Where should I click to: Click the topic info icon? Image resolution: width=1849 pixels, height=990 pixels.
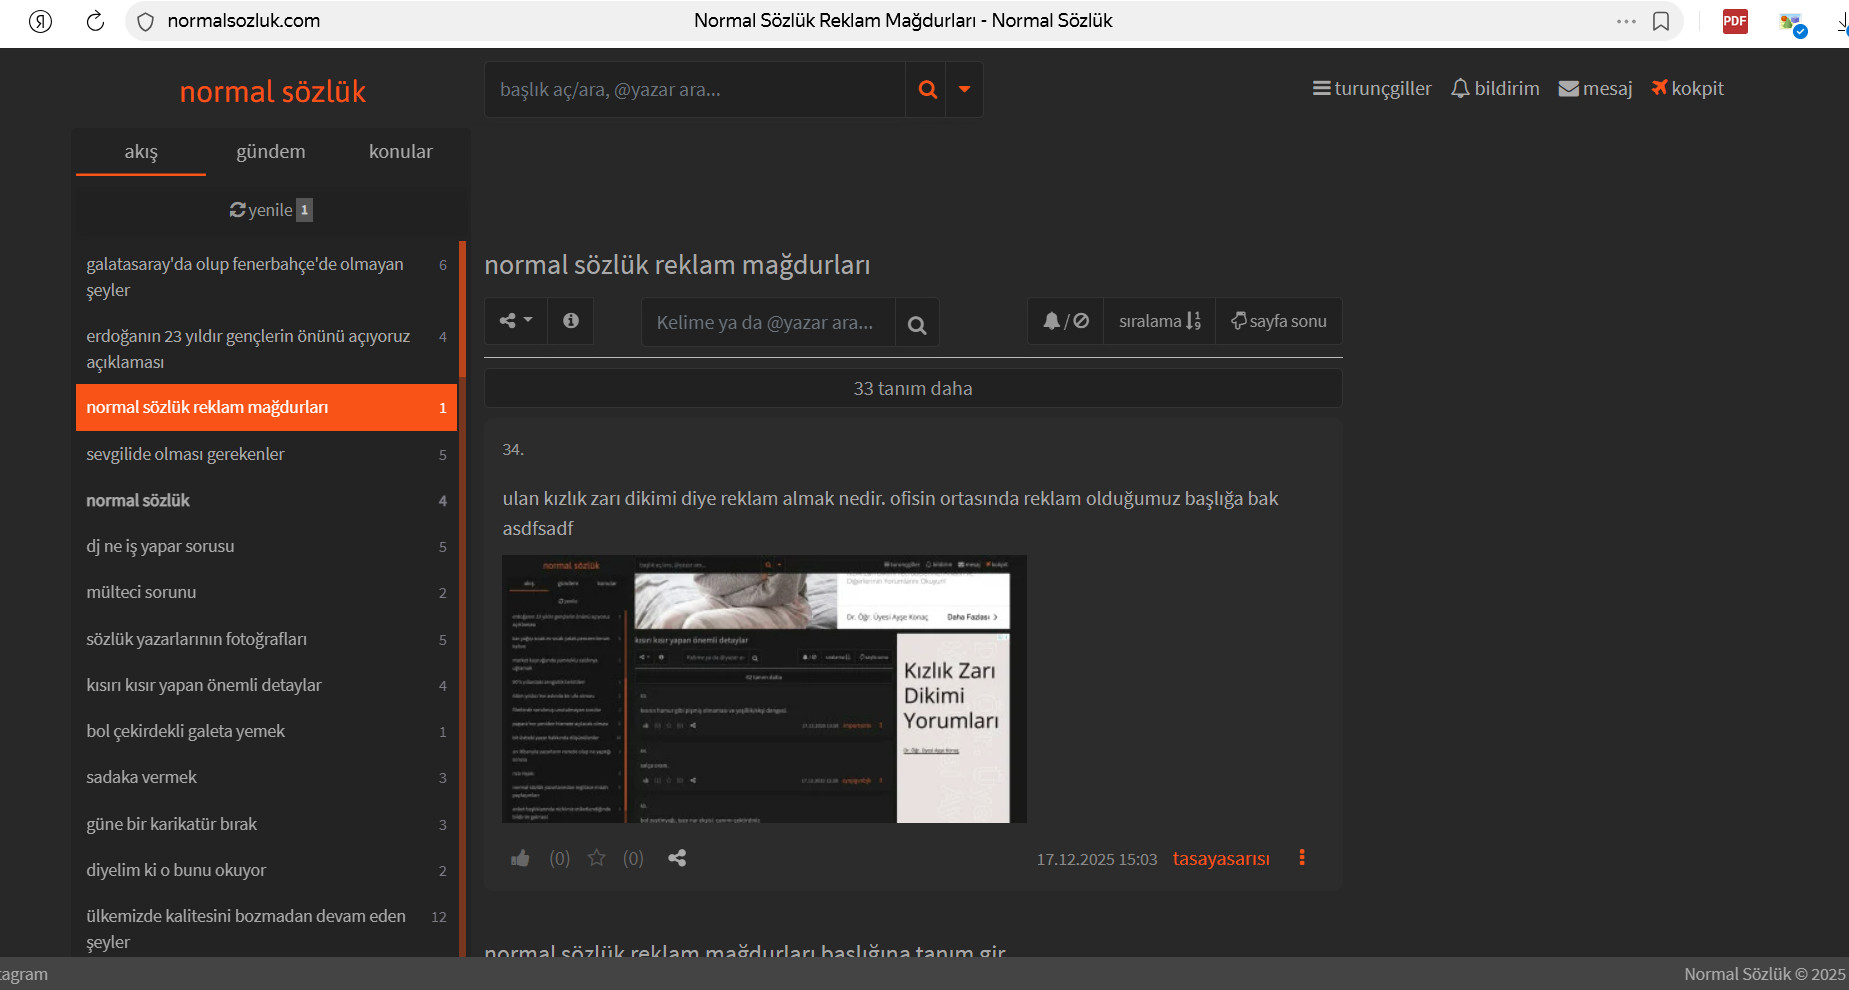coord(571,321)
